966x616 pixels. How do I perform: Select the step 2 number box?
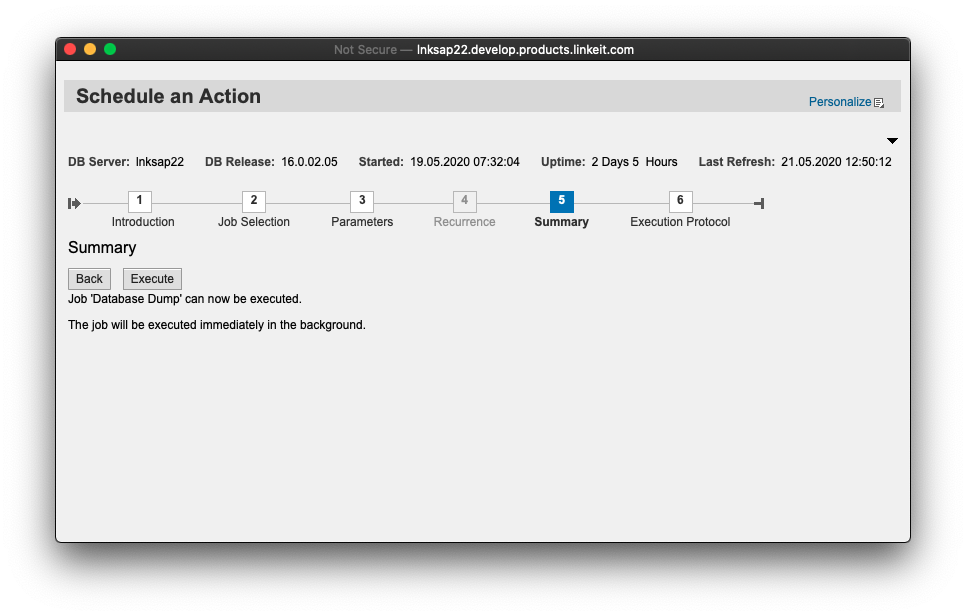(254, 201)
